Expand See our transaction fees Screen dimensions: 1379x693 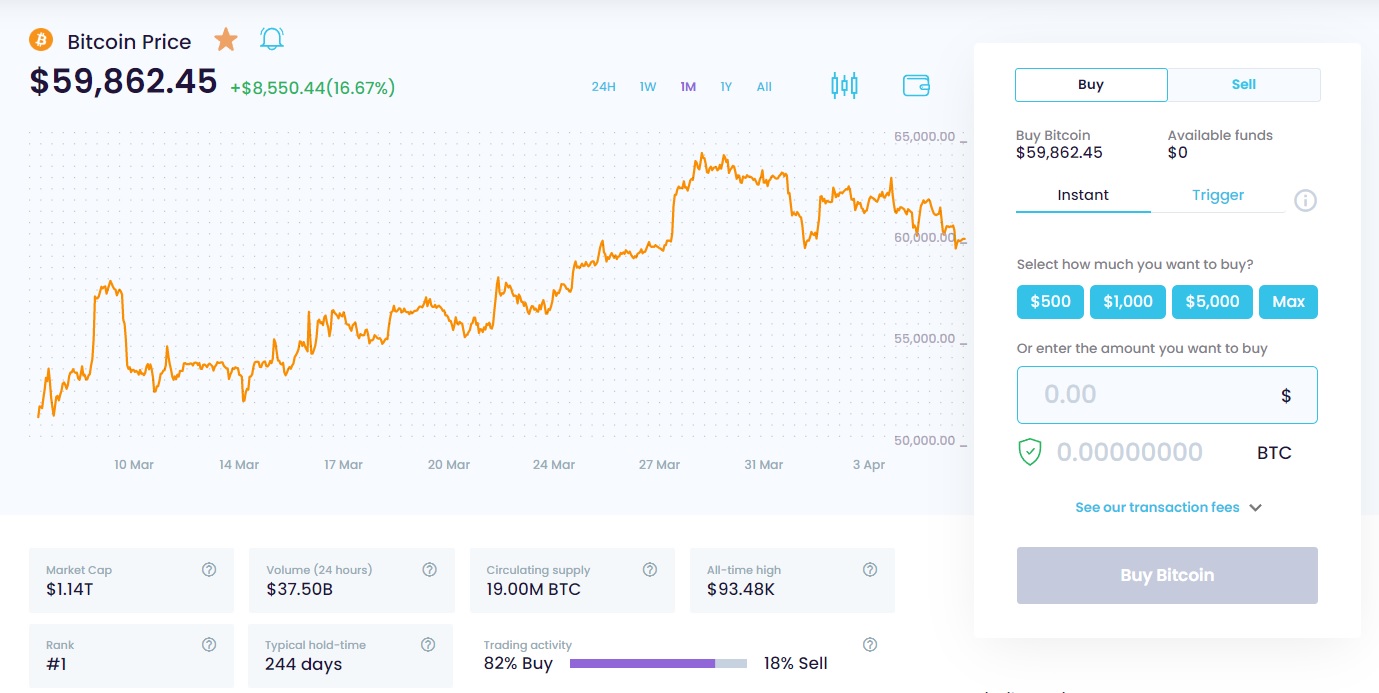click(1157, 508)
